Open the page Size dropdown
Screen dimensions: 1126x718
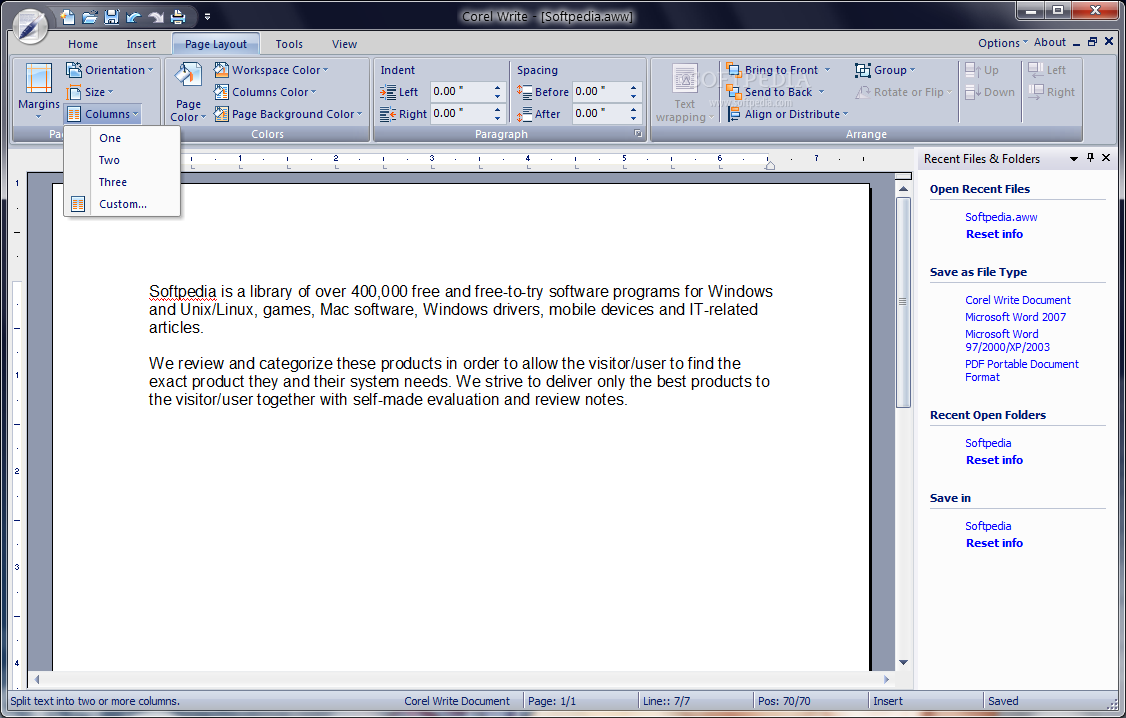90,92
